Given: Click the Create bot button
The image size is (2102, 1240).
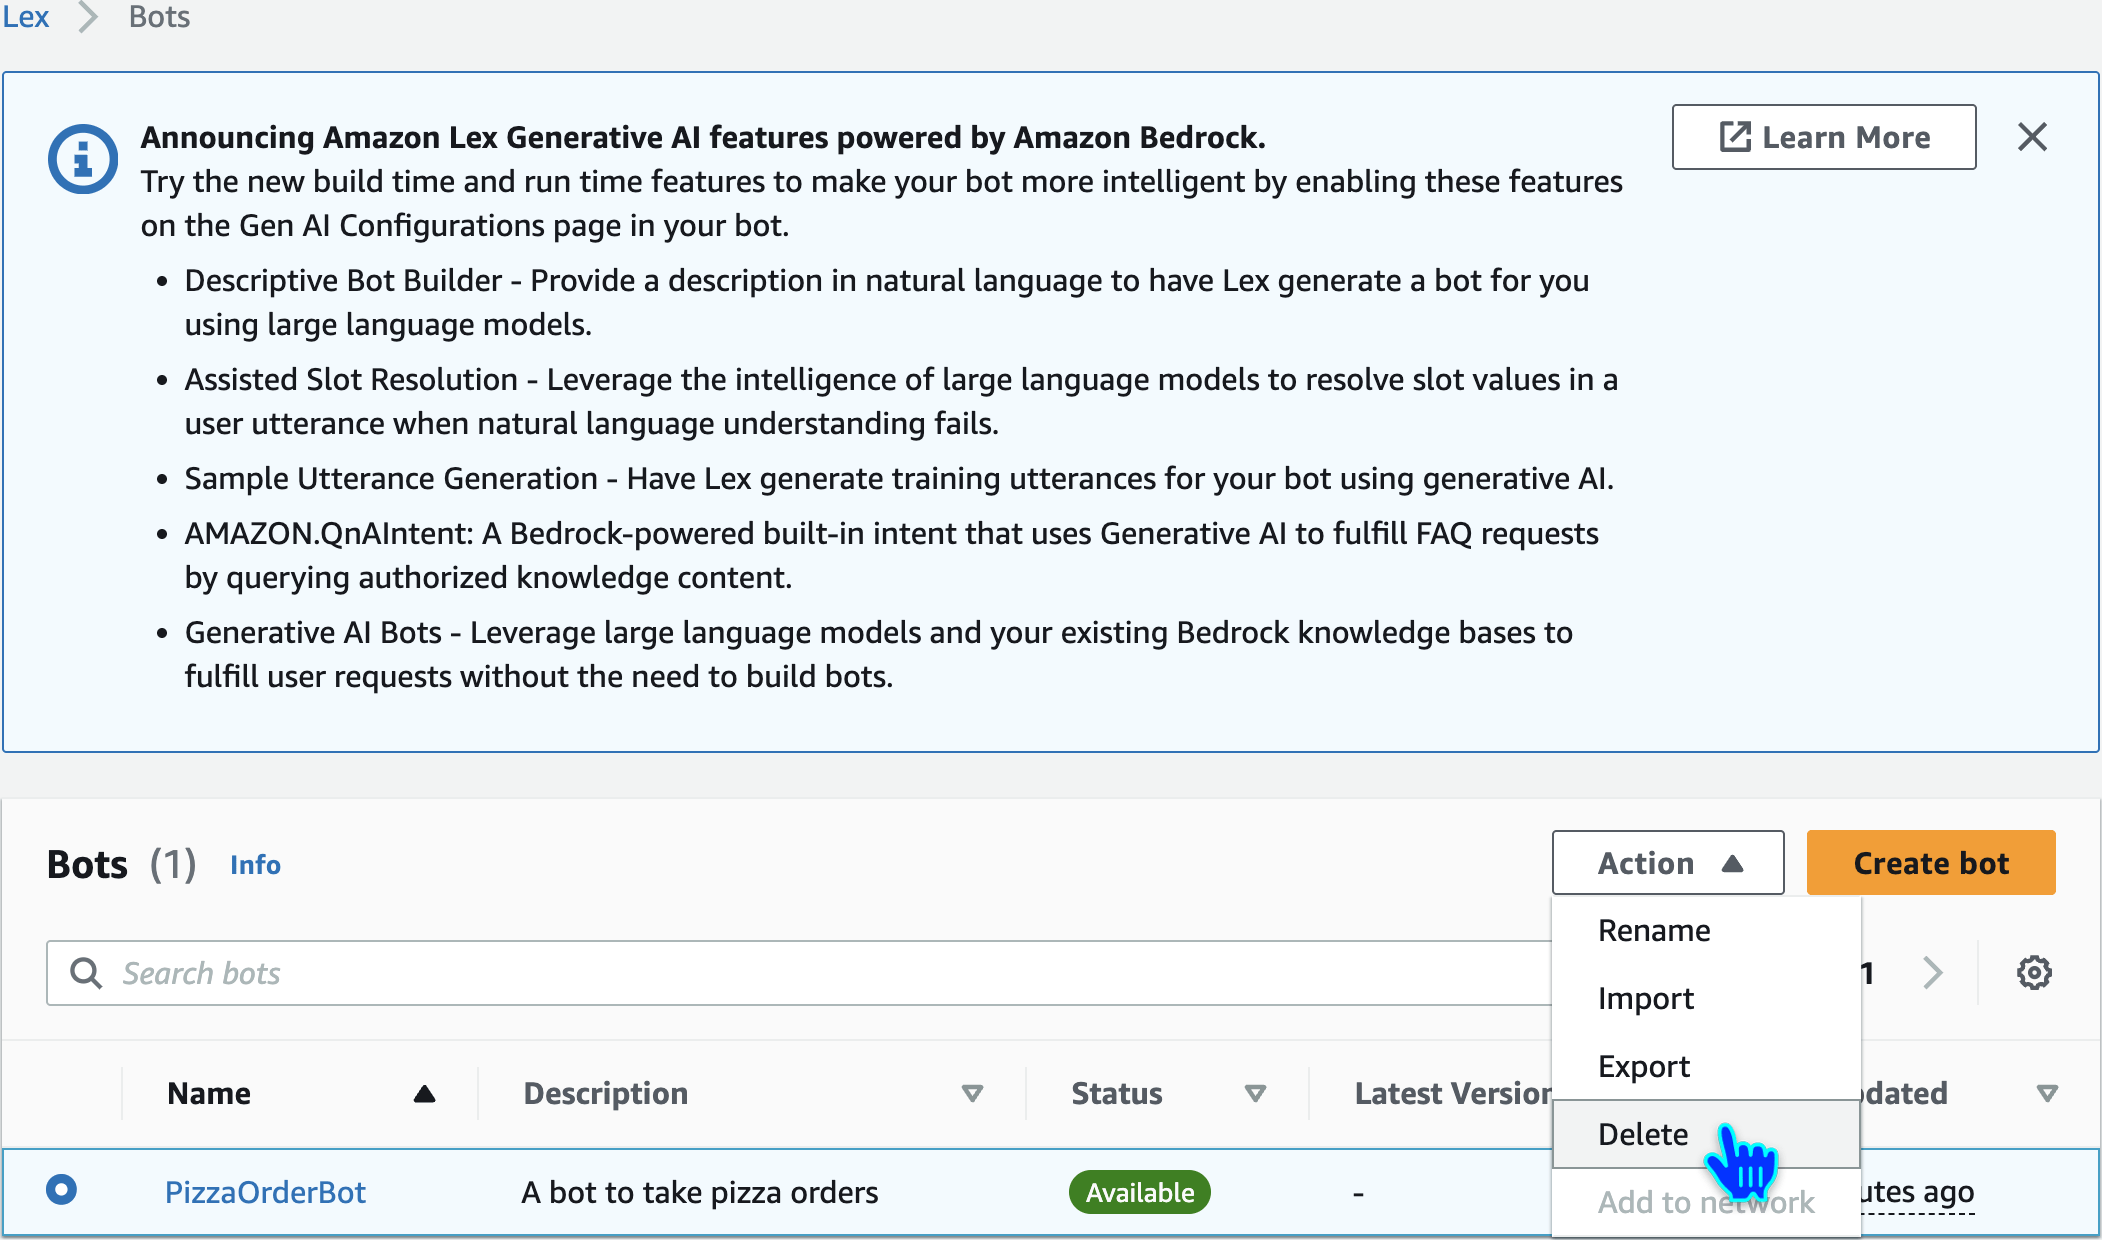Looking at the screenshot, I should coord(1930,863).
